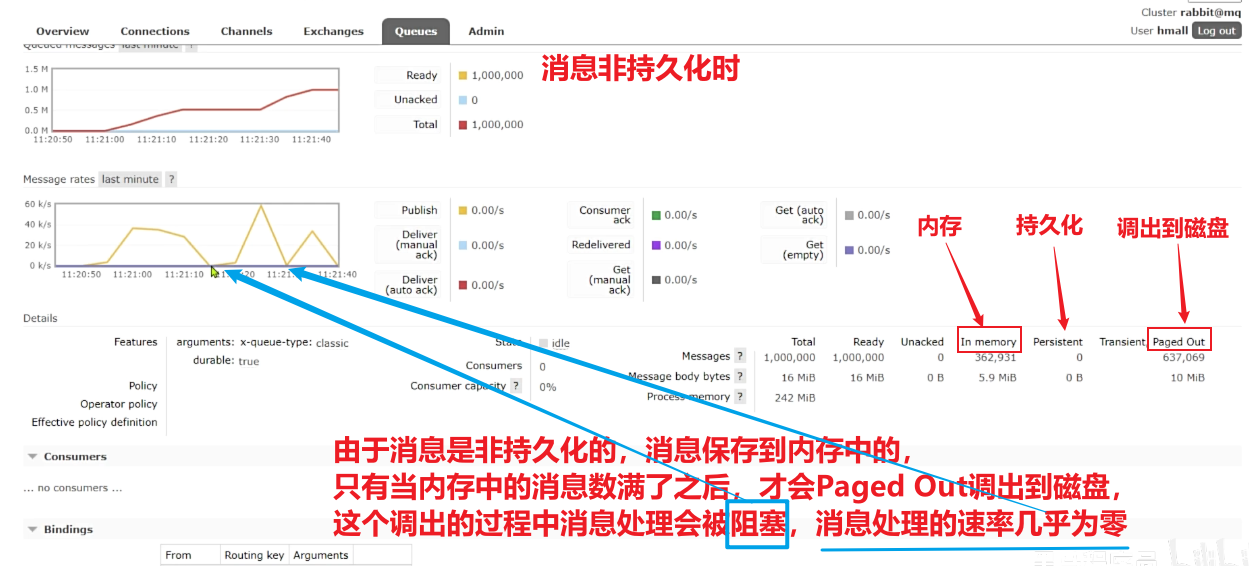Open the Connections tab
Screen dimensions: 1249x566
(x=155, y=31)
